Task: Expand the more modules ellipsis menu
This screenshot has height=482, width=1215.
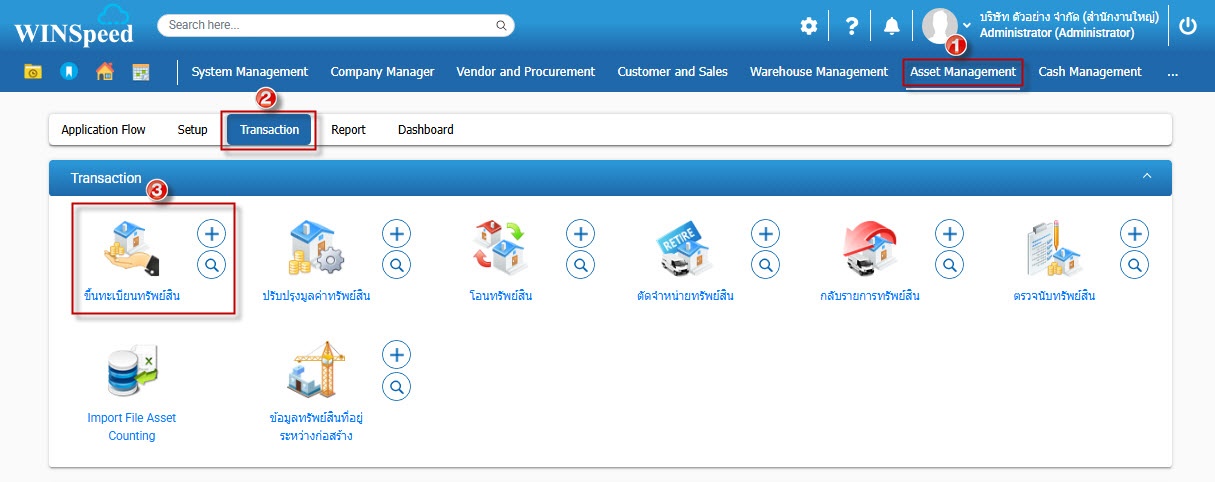Action: (x=1172, y=72)
